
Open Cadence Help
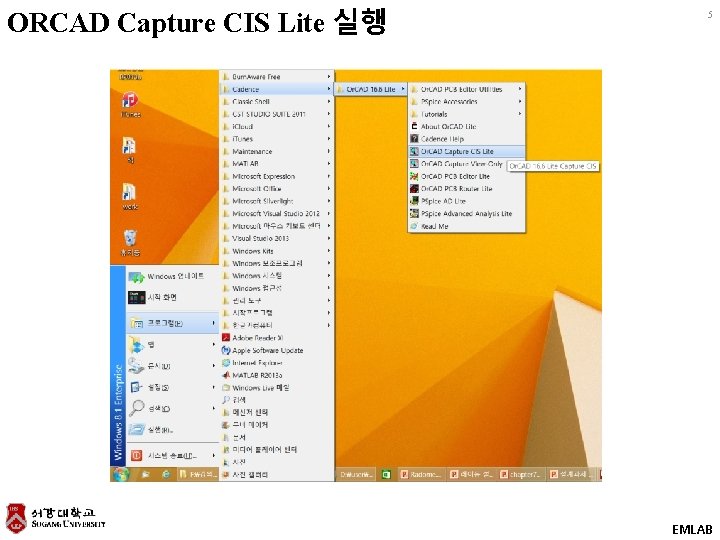coord(467,139)
